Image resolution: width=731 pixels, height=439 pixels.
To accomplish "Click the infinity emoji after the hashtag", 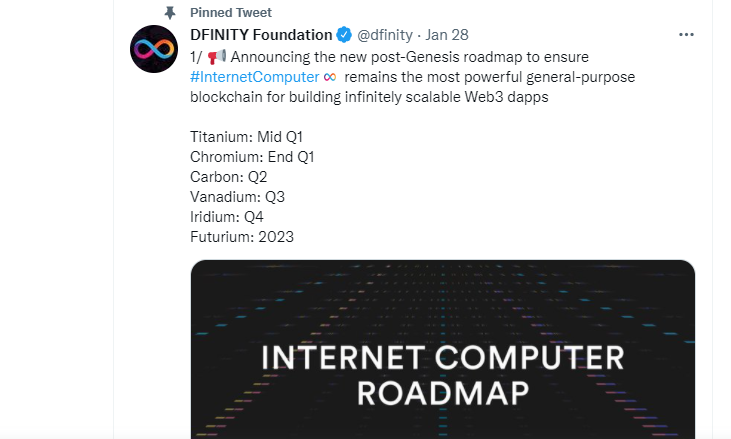I will click(x=330, y=77).
